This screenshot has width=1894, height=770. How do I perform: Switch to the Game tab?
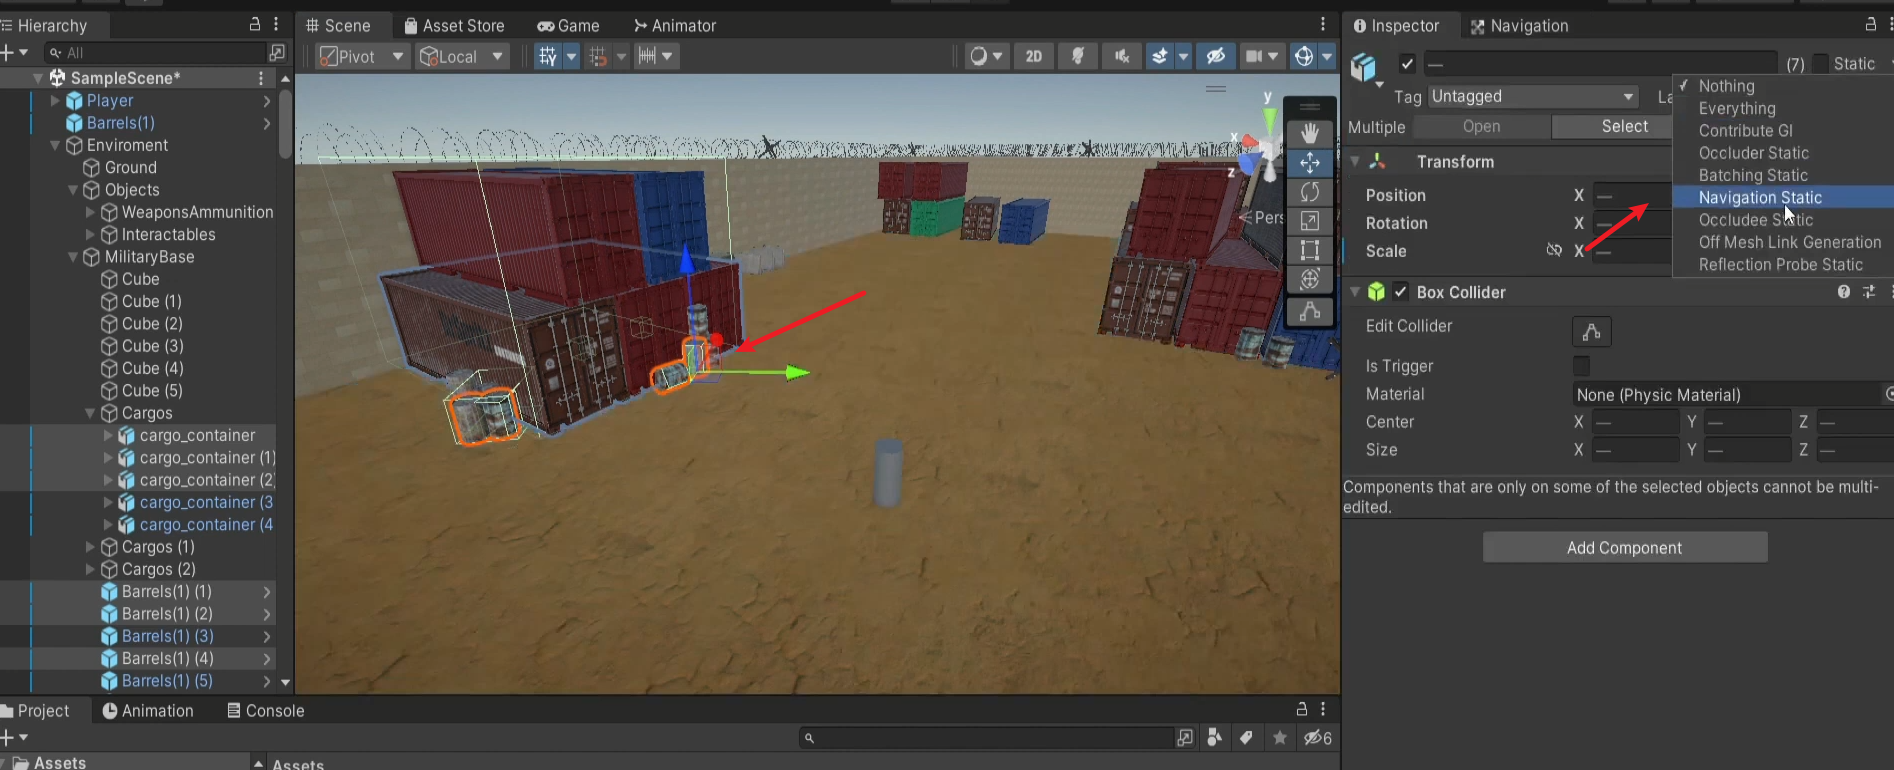pyautogui.click(x=568, y=25)
